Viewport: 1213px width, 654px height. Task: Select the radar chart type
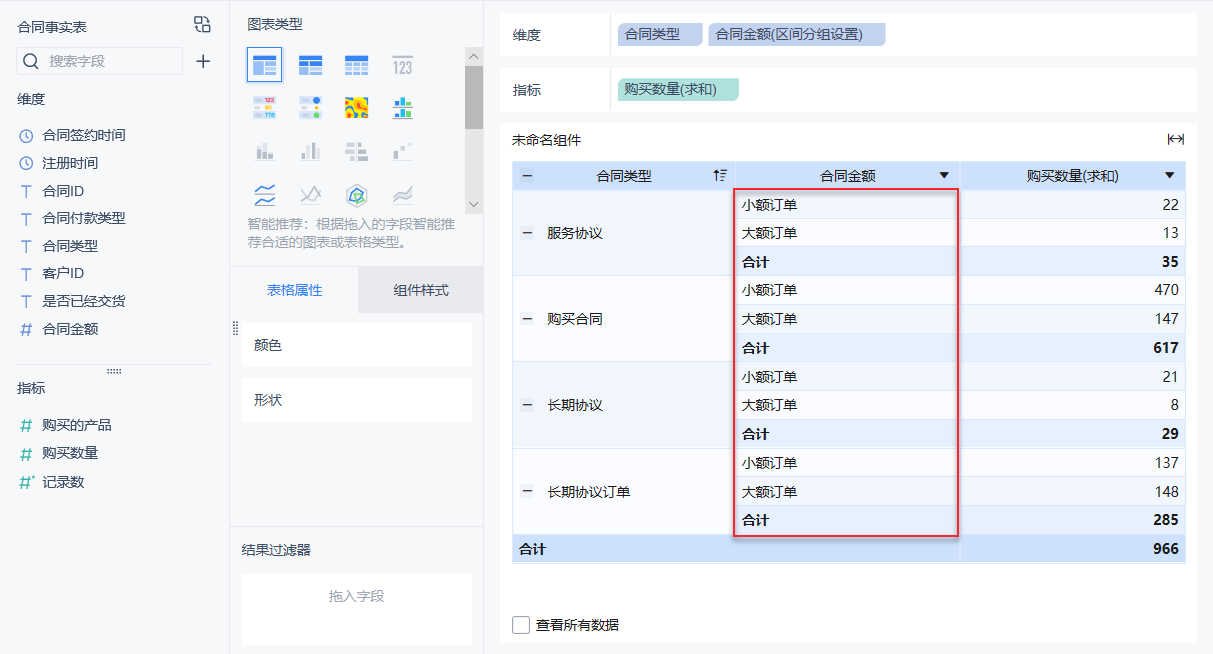pos(357,194)
